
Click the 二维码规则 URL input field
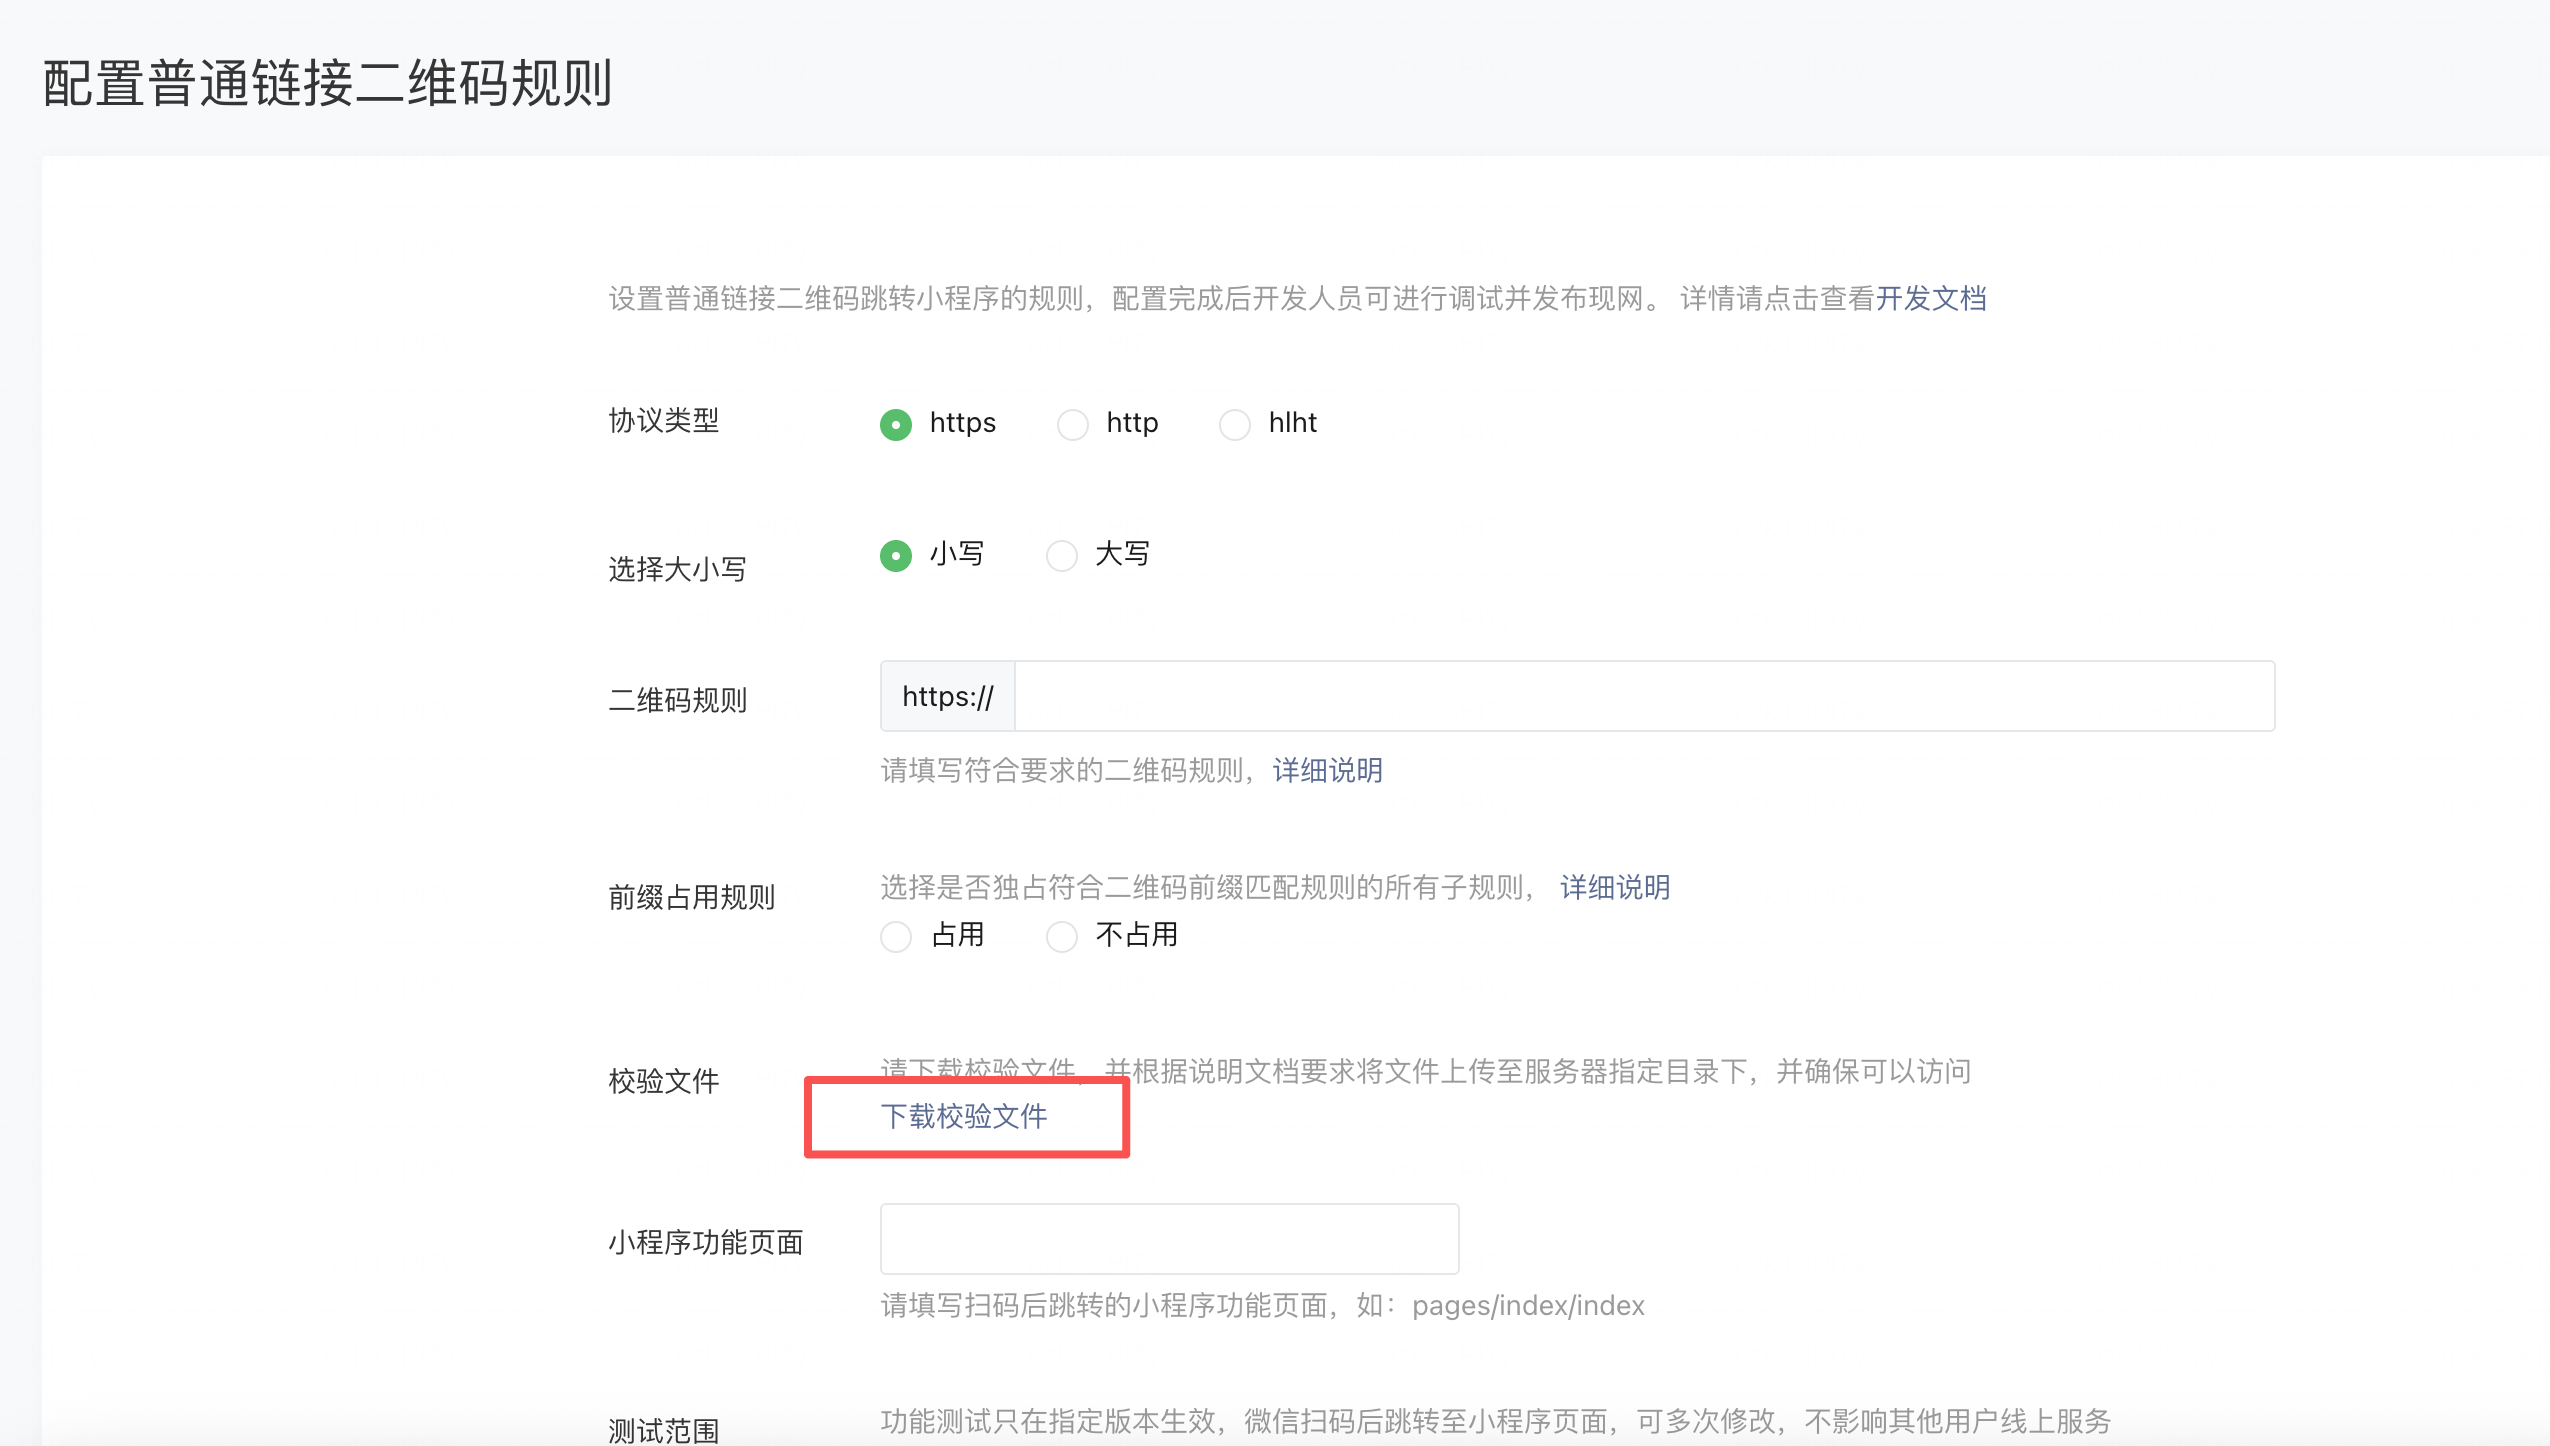(1643, 696)
